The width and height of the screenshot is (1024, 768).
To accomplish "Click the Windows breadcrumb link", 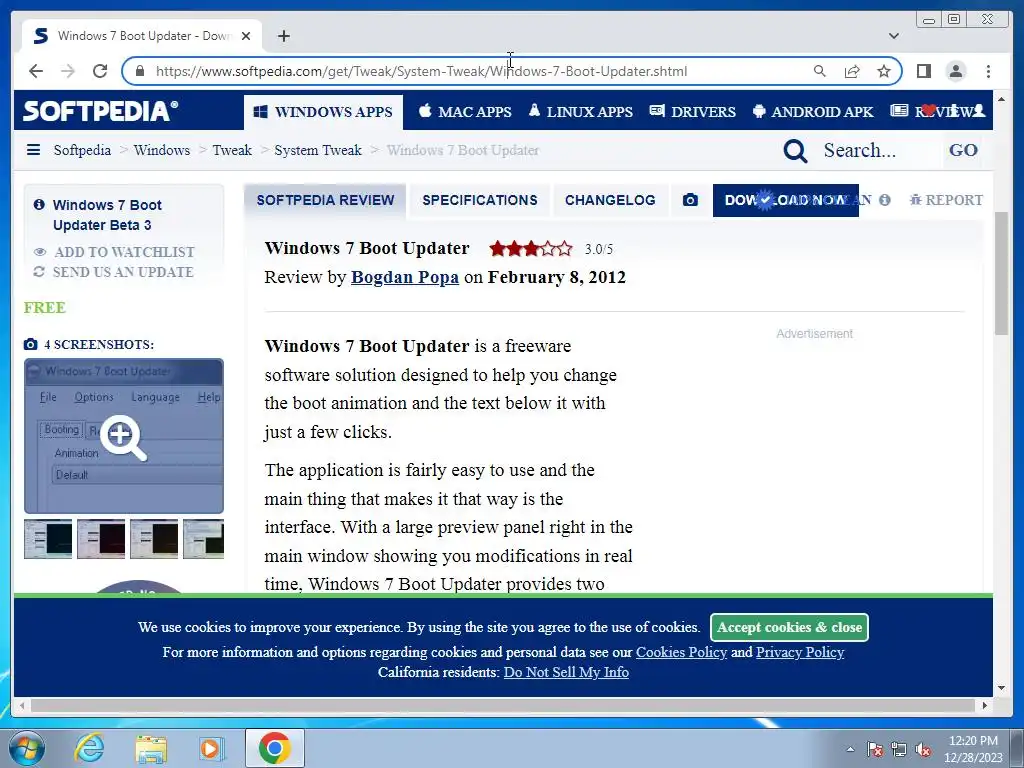I will tap(162, 150).
